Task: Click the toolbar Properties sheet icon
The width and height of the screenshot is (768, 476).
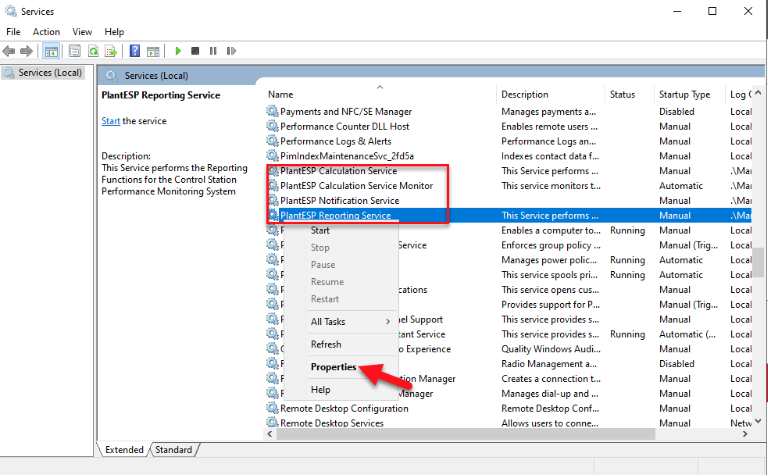Action: (74, 51)
